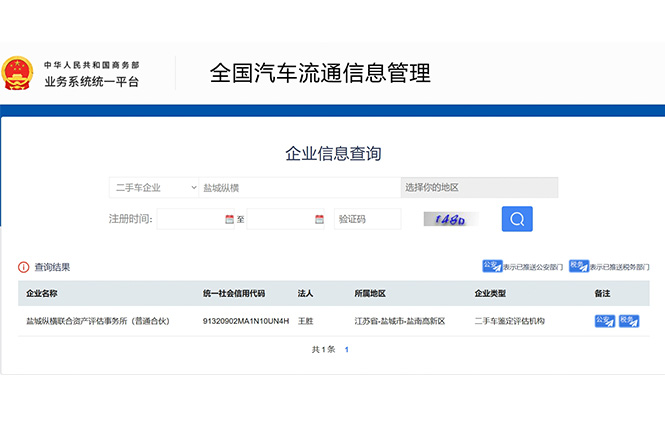The height and width of the screenshot is (445, 665).
Task: Refresh the captcha image 148b
Action: (450, 219)
